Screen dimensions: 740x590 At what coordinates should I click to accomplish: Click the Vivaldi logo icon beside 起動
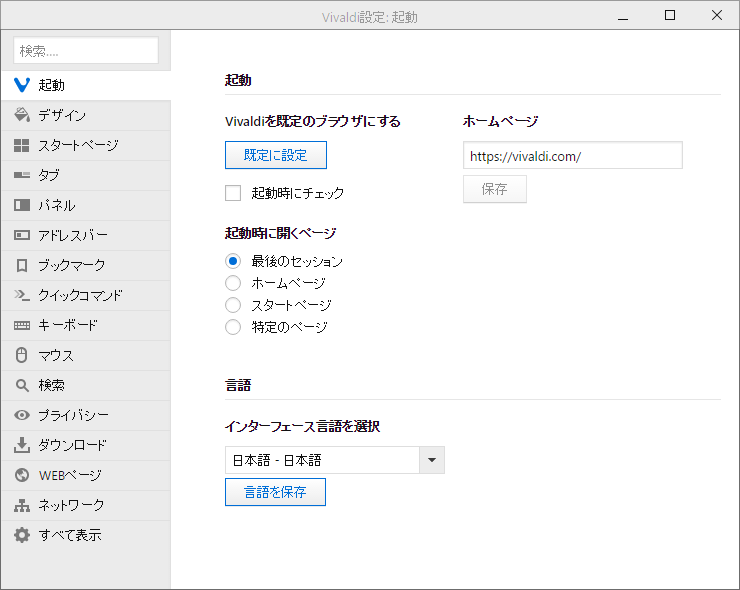22,85
